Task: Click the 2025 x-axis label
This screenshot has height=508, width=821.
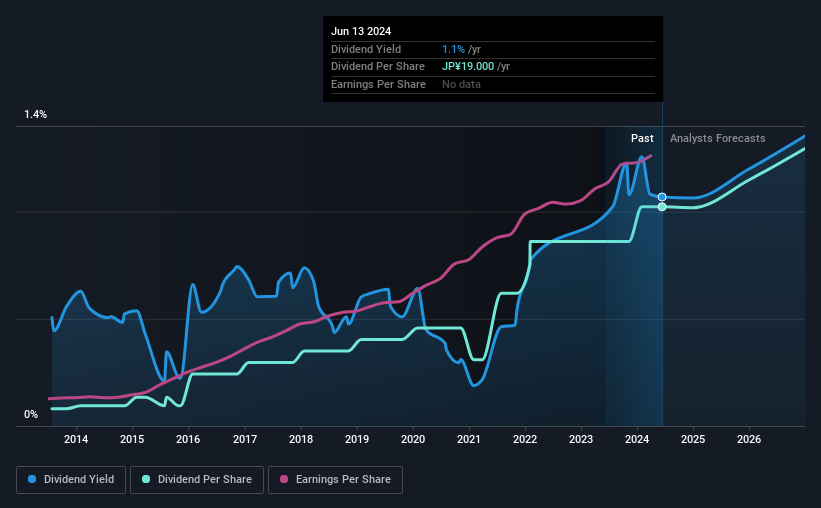Action: 693,439
